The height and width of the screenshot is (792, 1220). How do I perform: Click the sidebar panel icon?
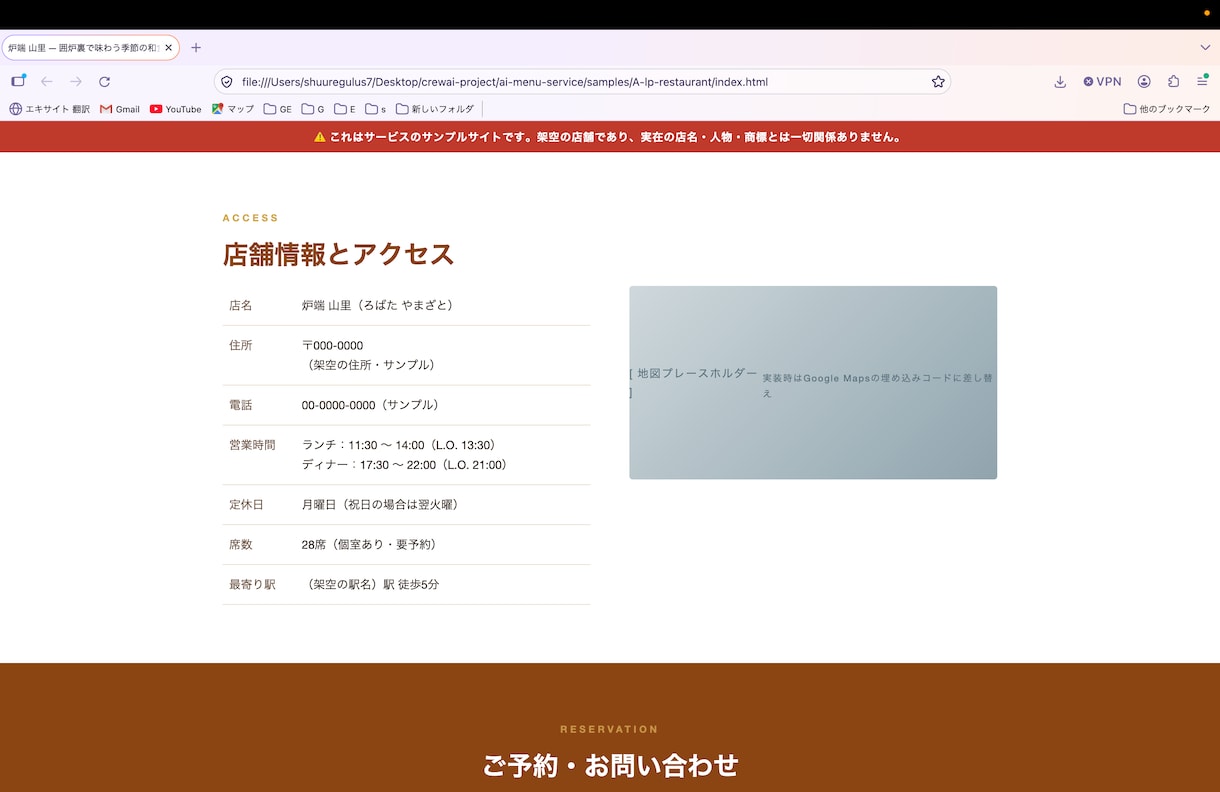click(18, 81)
